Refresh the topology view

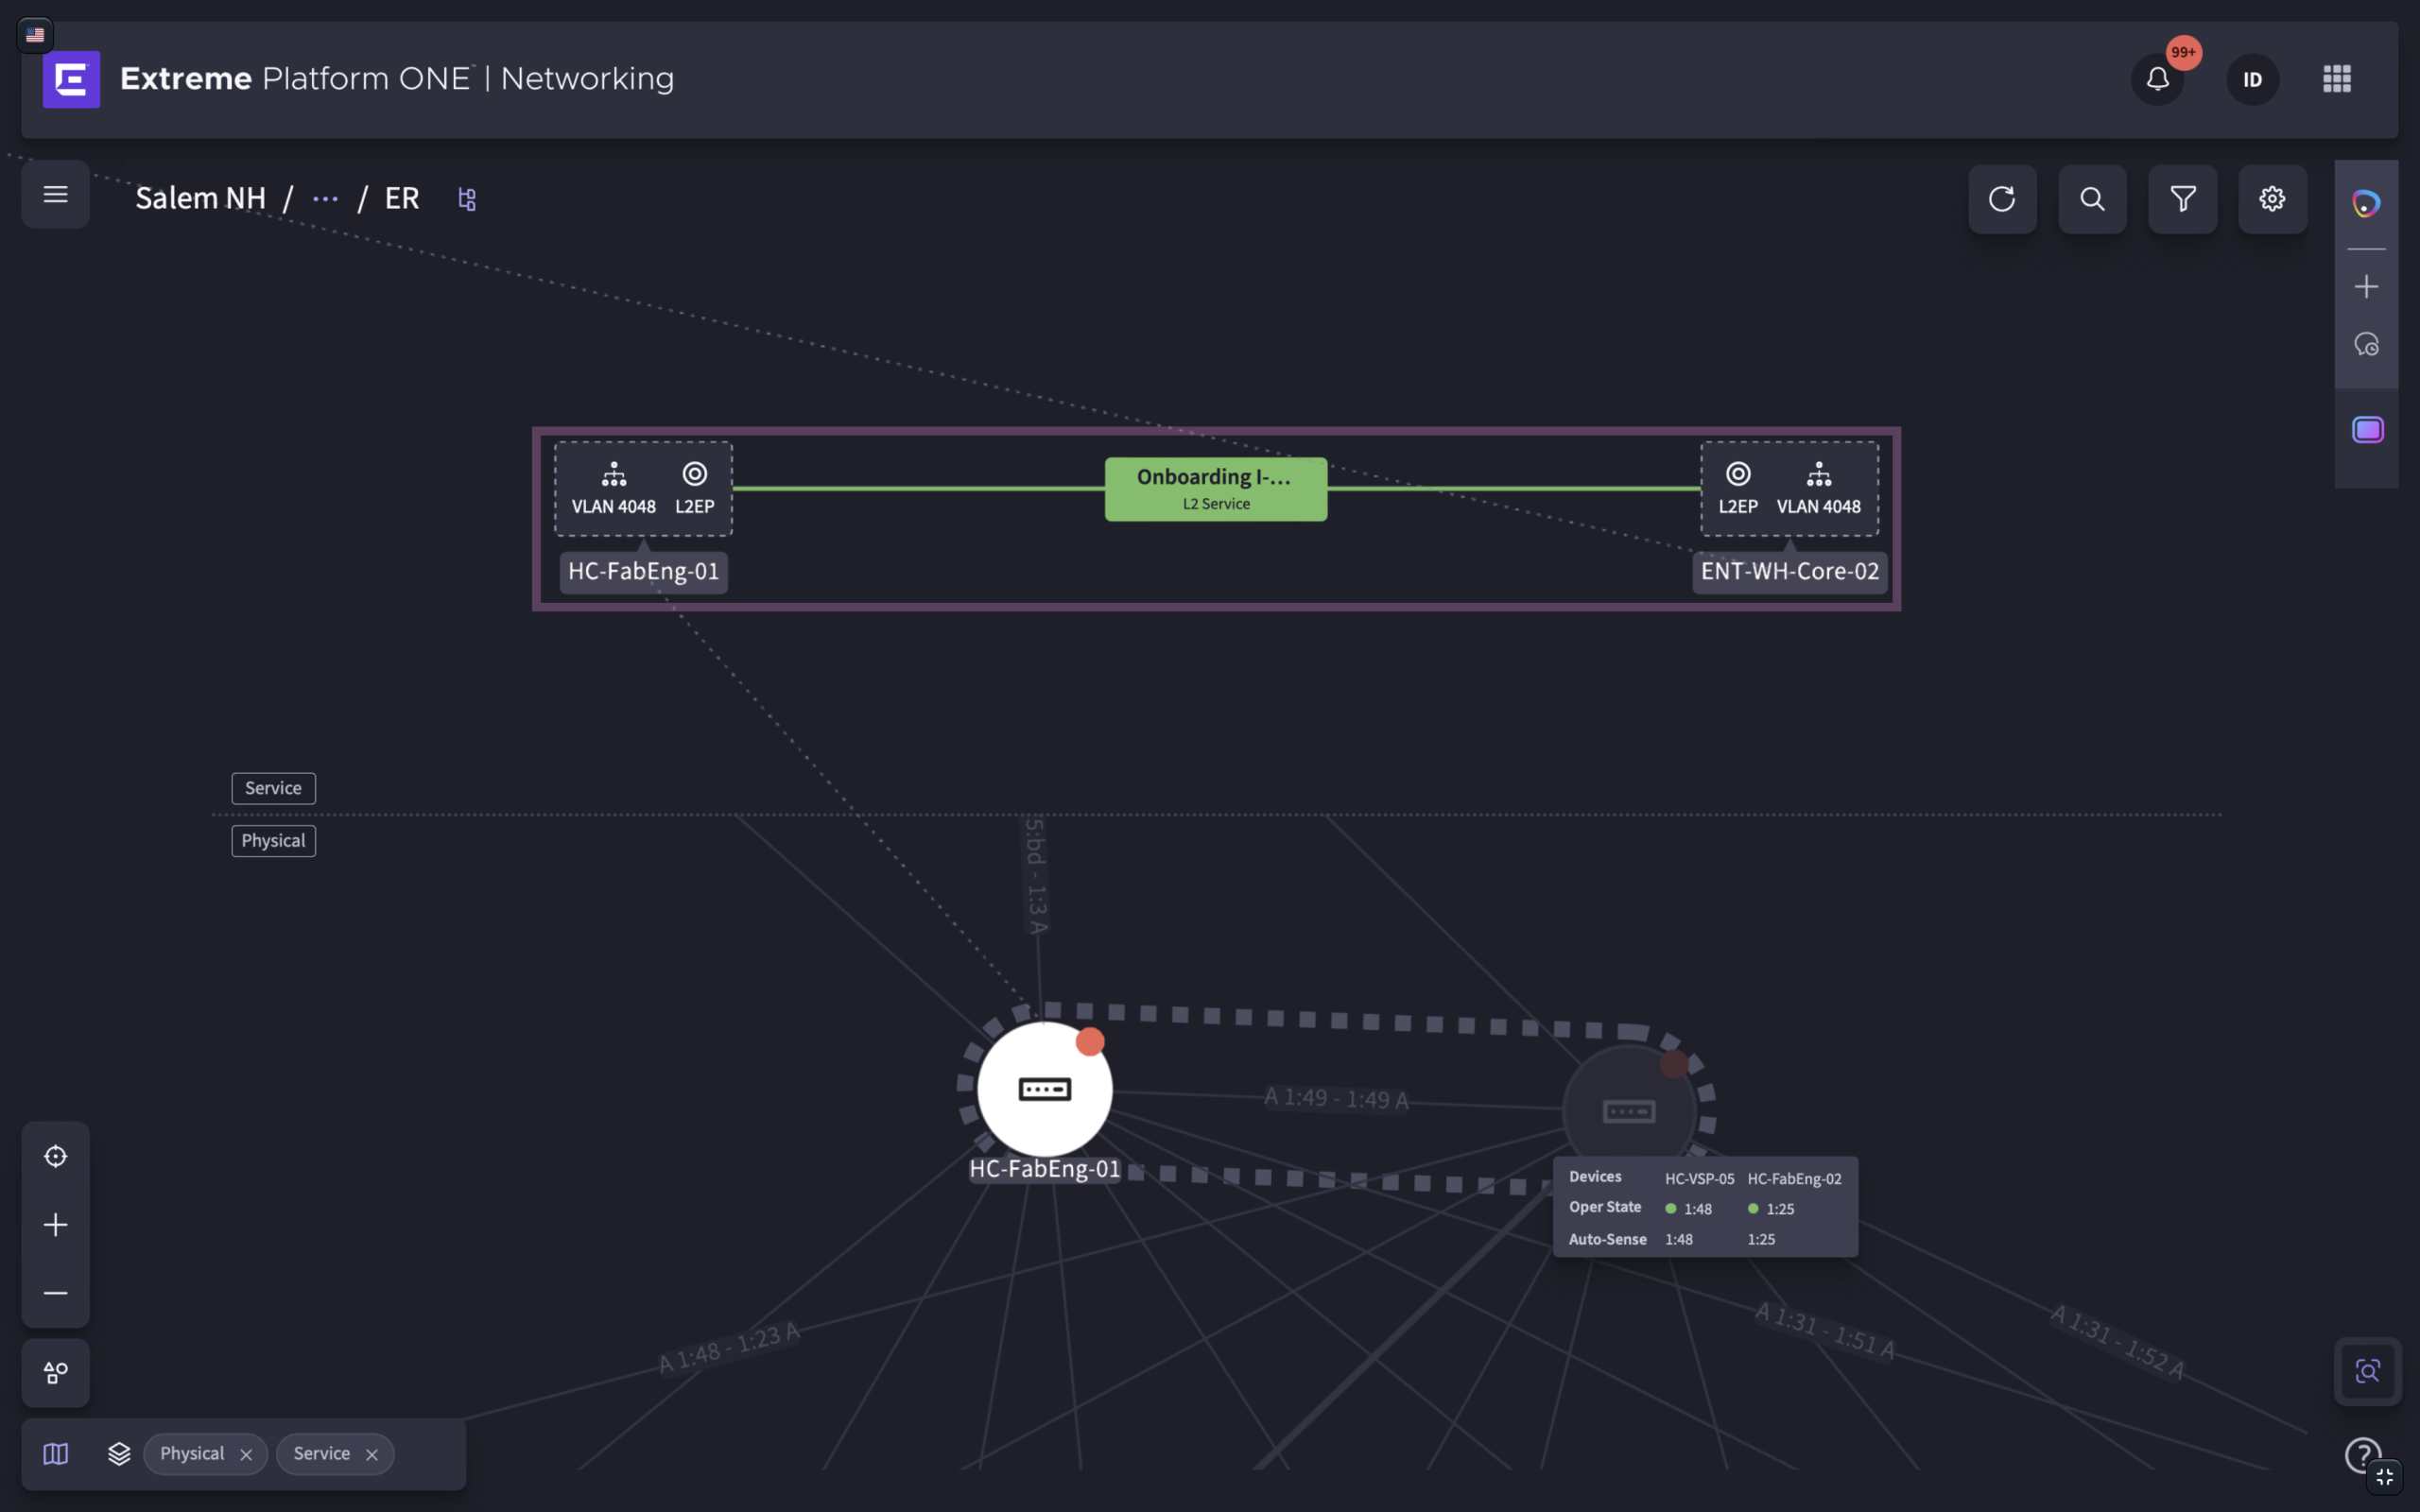coord(2002,199)
